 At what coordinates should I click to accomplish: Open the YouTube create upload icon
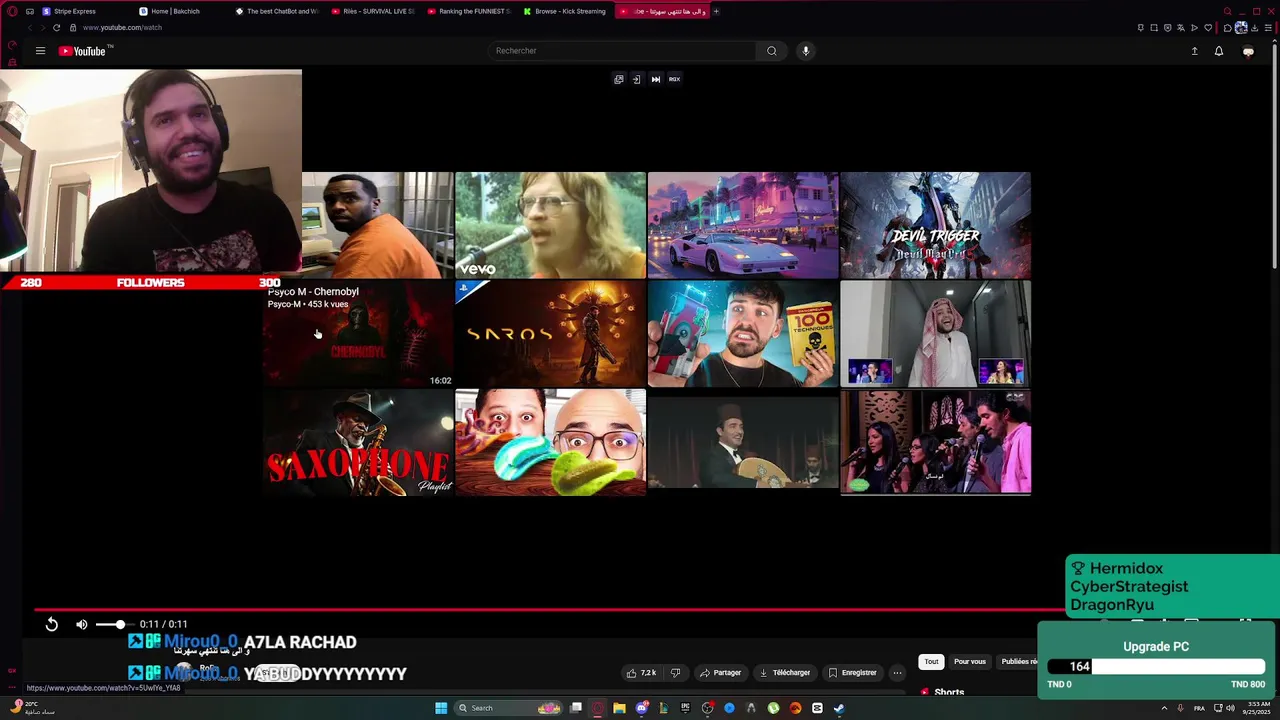click(1194, 51)
